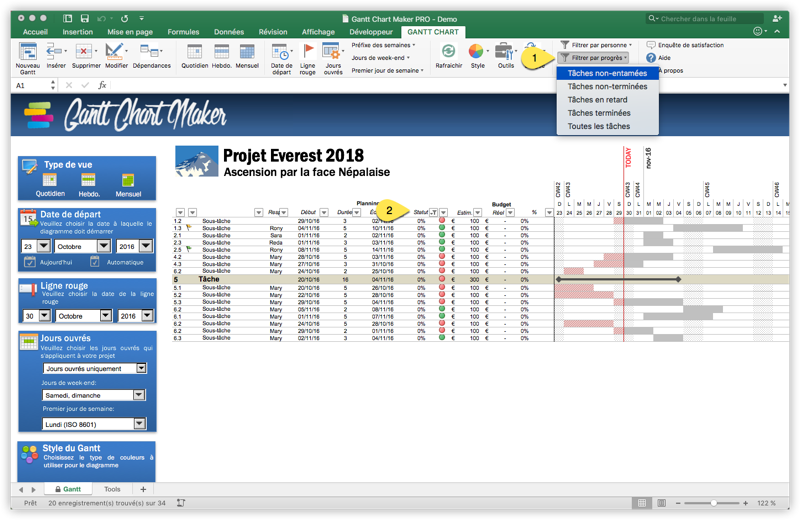Open Jours ouvrés uniquement combo box
The width and height of the screenshot is (800, 520).
point(141,368)
